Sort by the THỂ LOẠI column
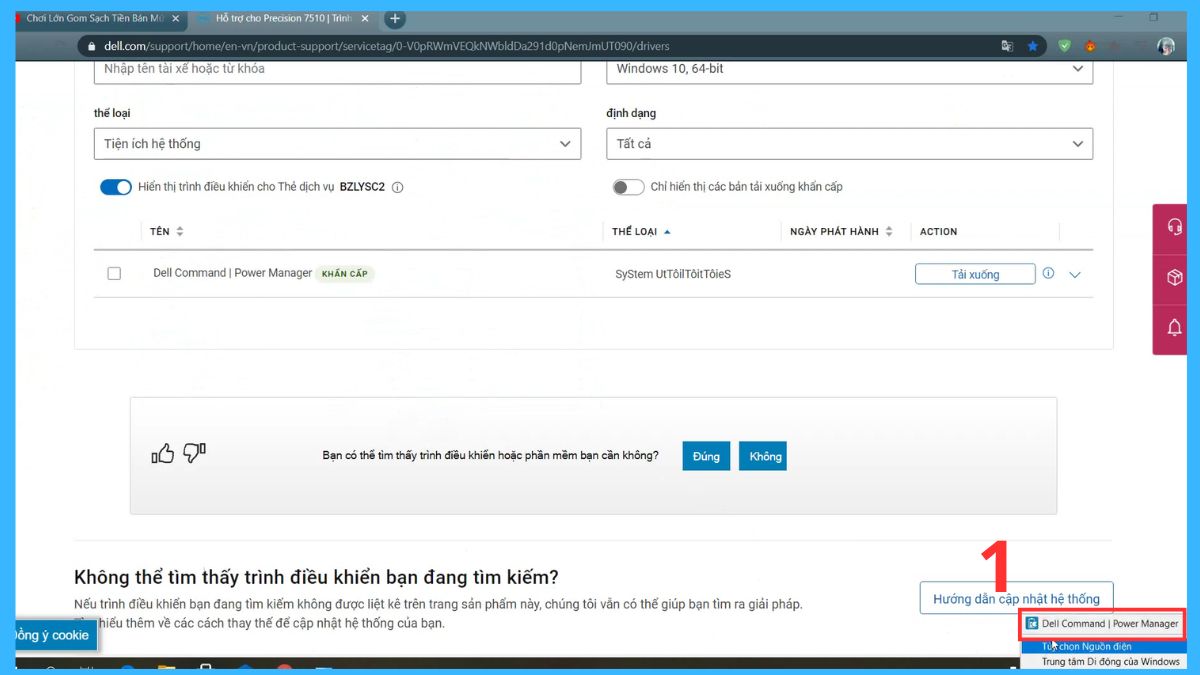Image resolution: width=1200 pixels, height=675 pixels. click(641, 231)
